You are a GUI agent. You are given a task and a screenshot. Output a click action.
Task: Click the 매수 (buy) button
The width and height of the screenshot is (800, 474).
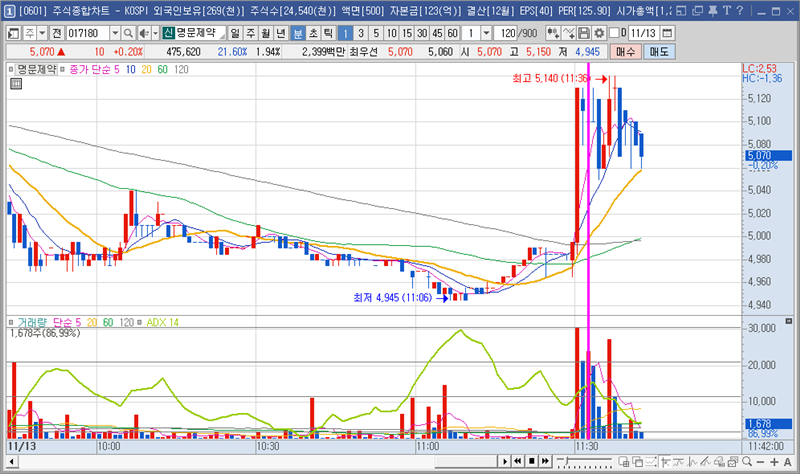pos(625,51)
